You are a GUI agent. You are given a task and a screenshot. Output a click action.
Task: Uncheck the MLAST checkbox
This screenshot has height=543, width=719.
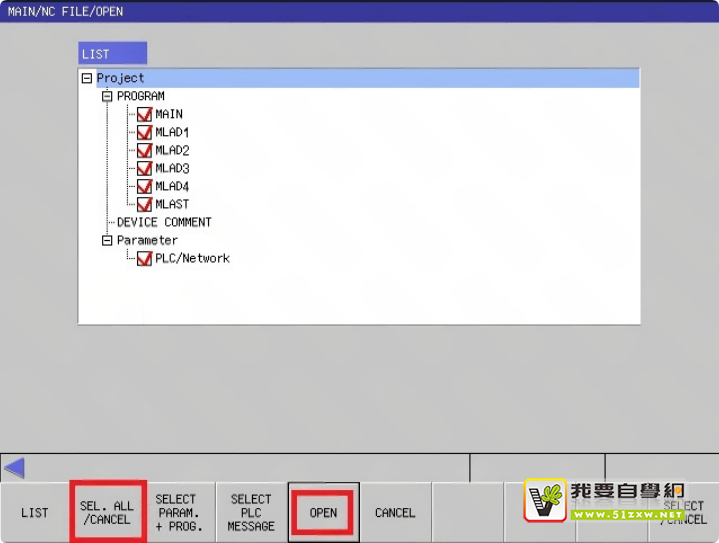[144, 204]
